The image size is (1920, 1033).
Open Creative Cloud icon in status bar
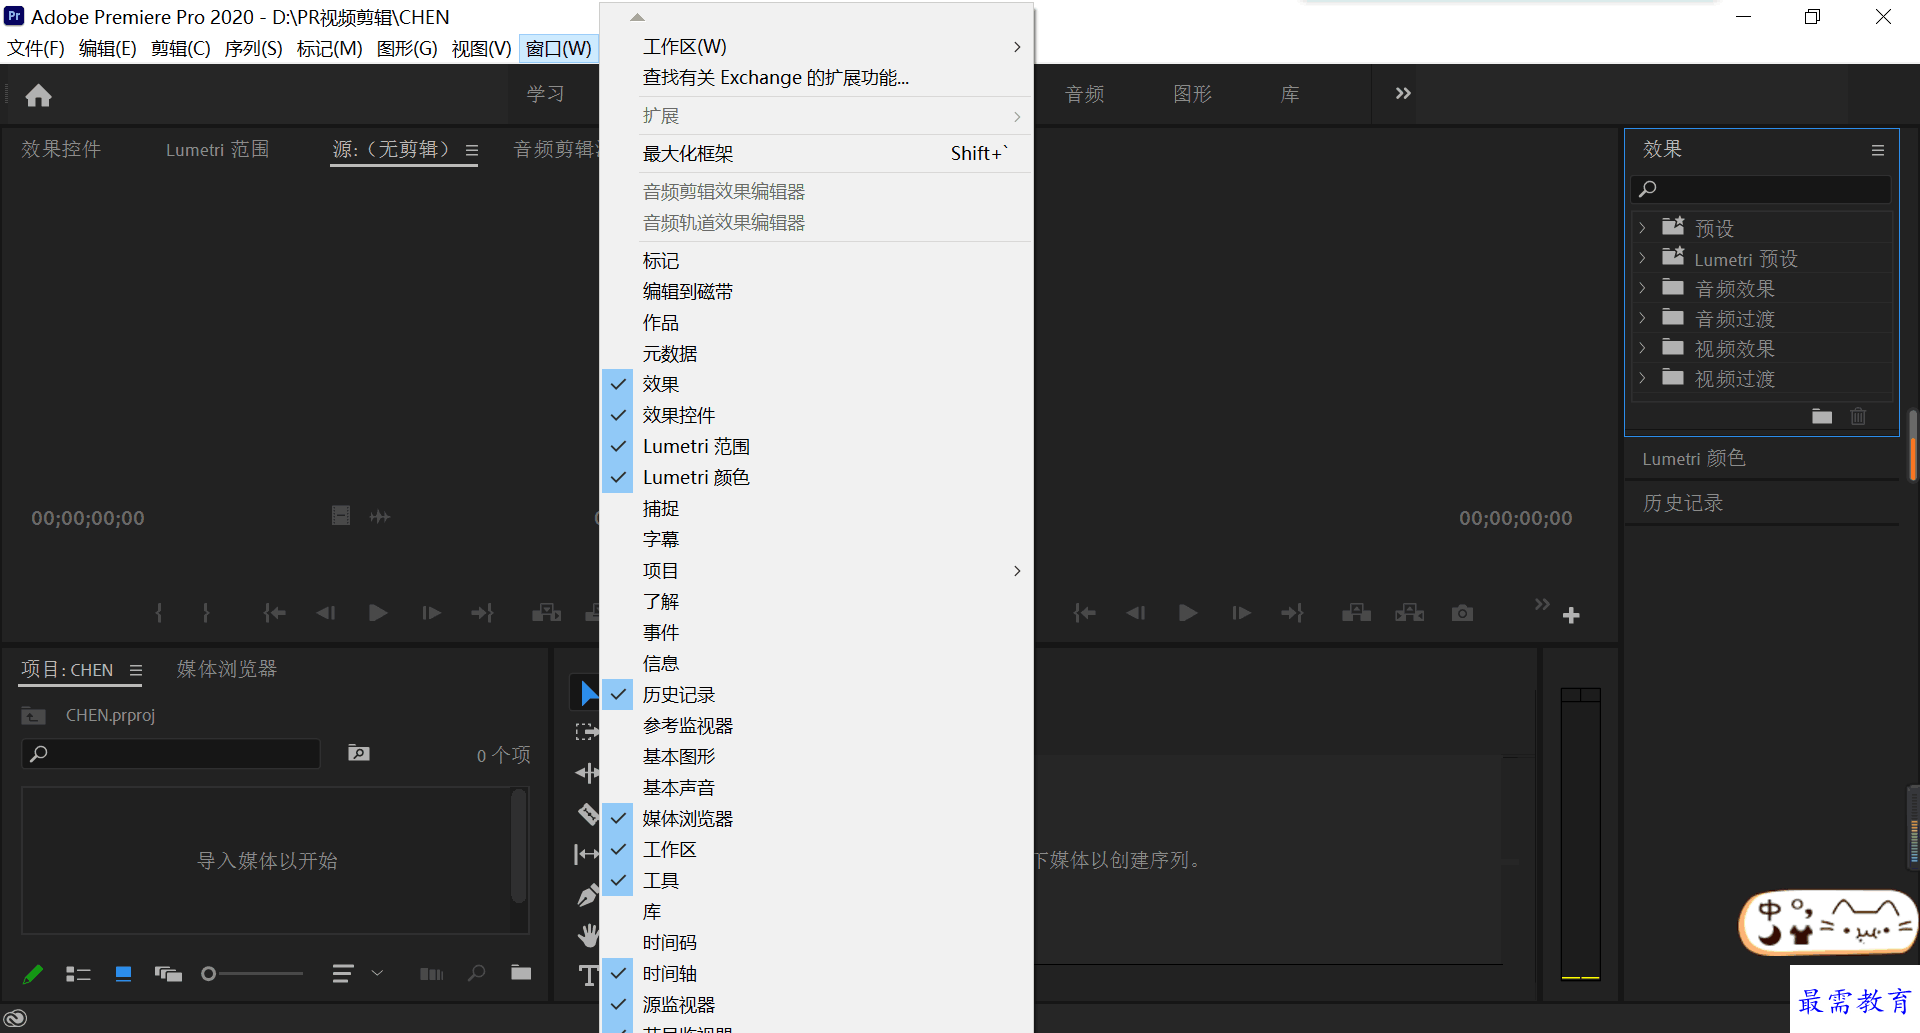point(15,1019)
